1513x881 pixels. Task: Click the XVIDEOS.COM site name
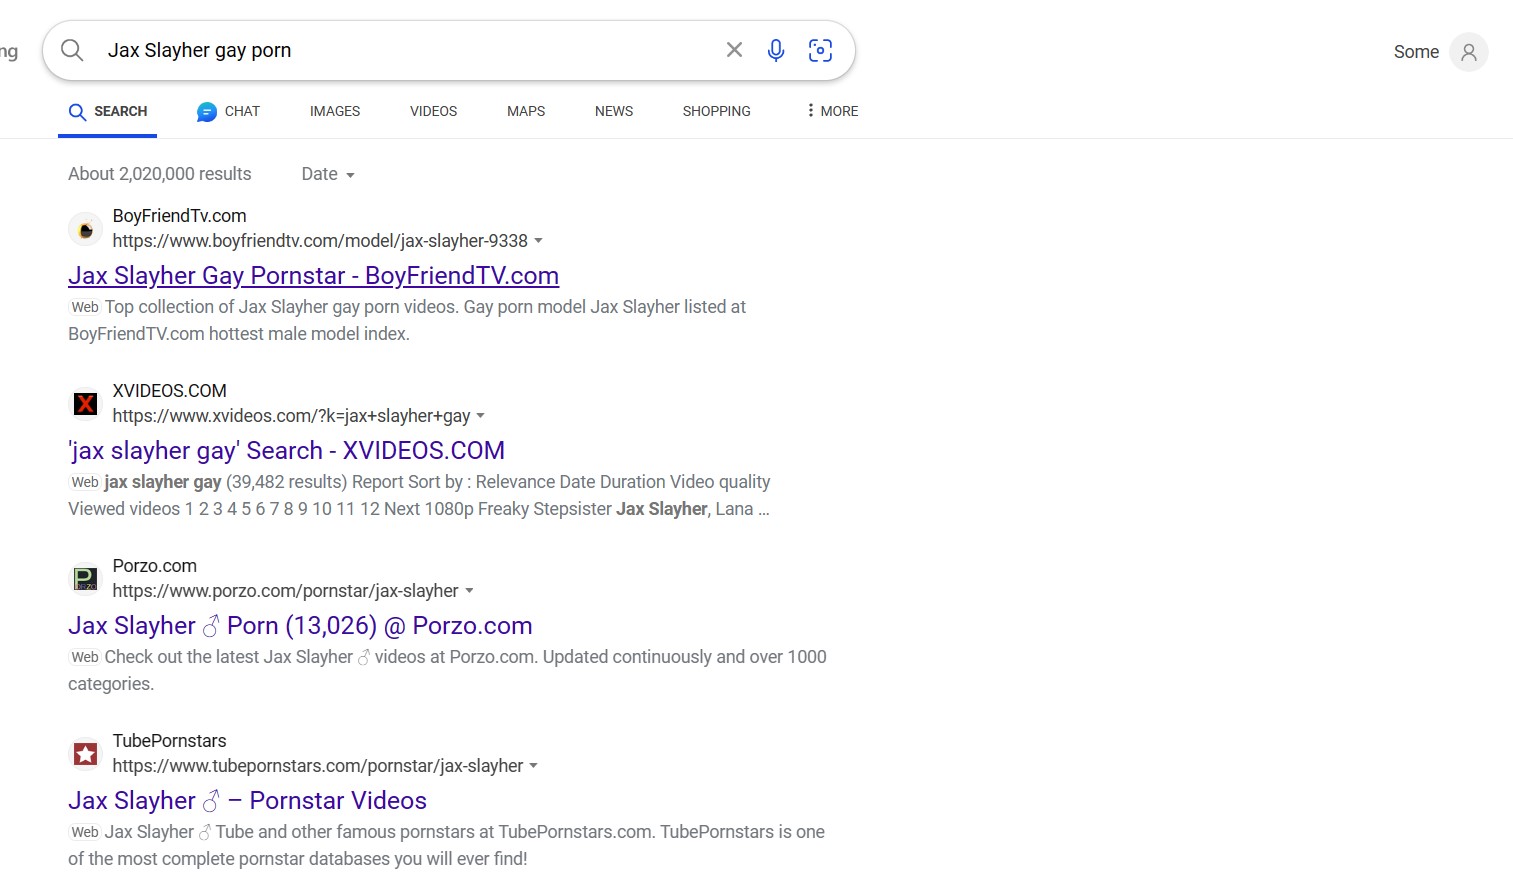click(x=170, y=391)
